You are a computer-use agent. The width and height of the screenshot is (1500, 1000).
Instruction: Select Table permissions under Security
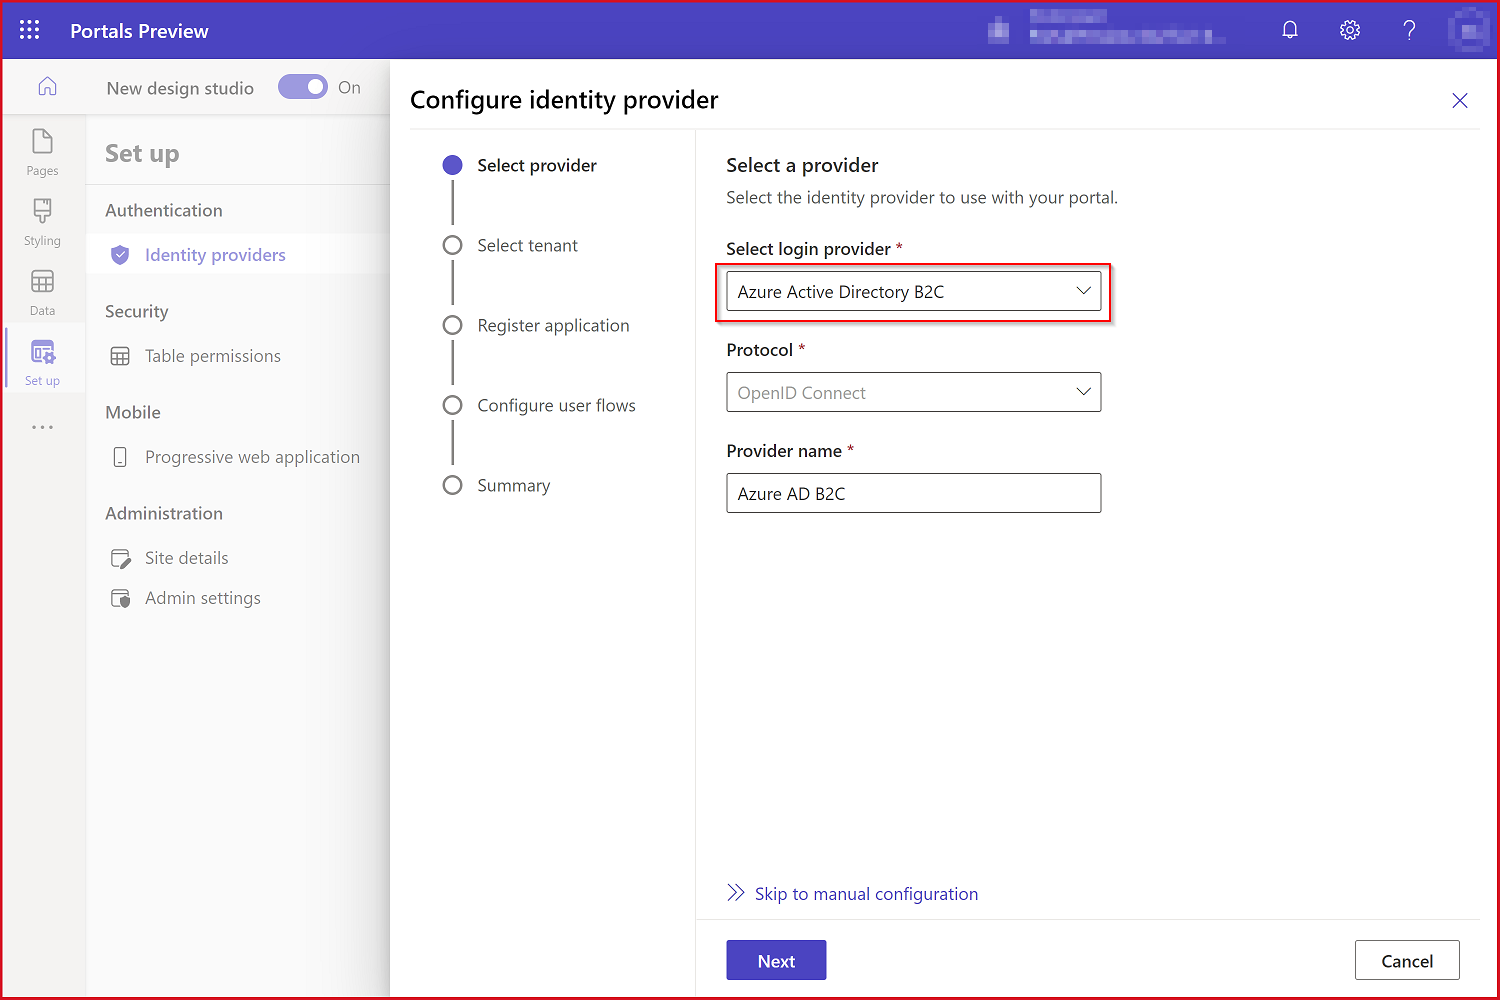pyautogui.click(x=212, y=355)
